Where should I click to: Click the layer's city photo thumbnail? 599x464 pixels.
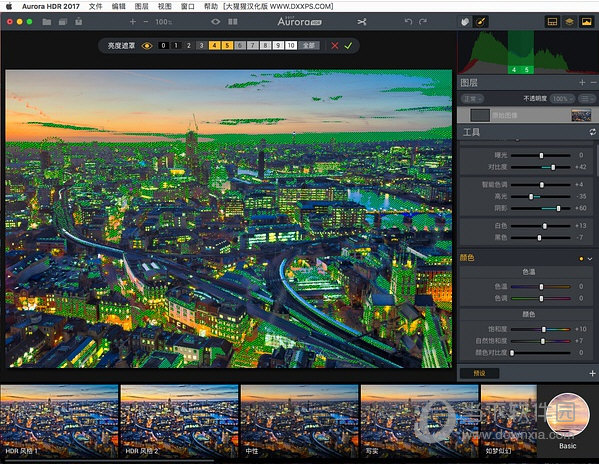581,115
